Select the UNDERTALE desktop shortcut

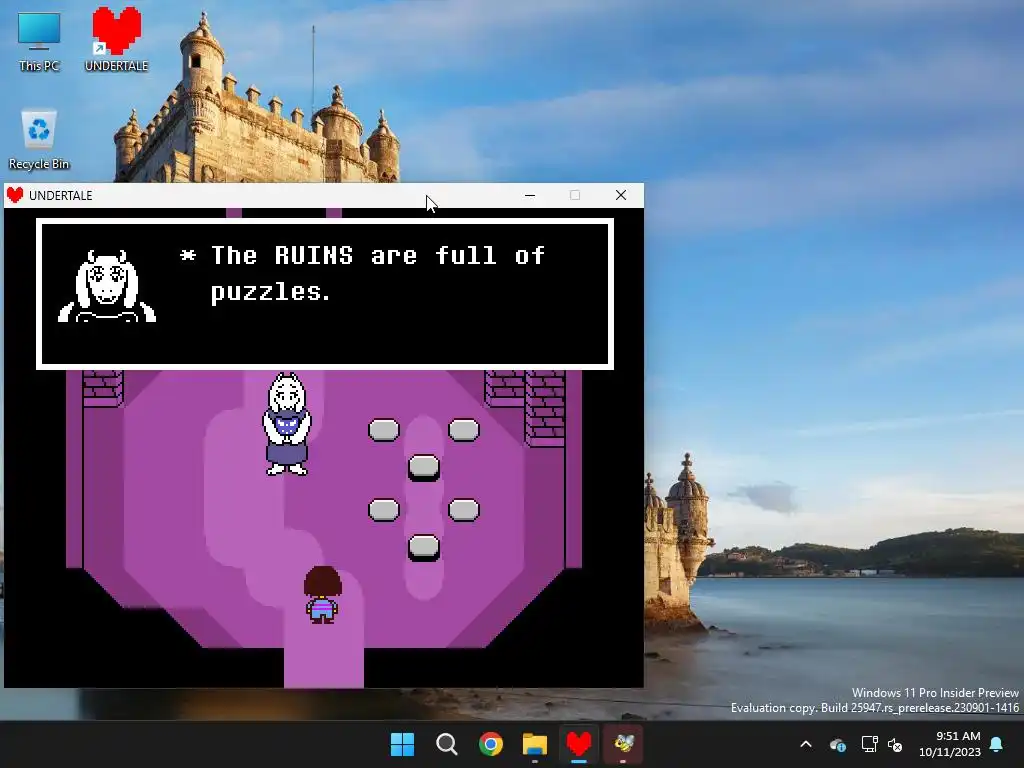(116, 39)
